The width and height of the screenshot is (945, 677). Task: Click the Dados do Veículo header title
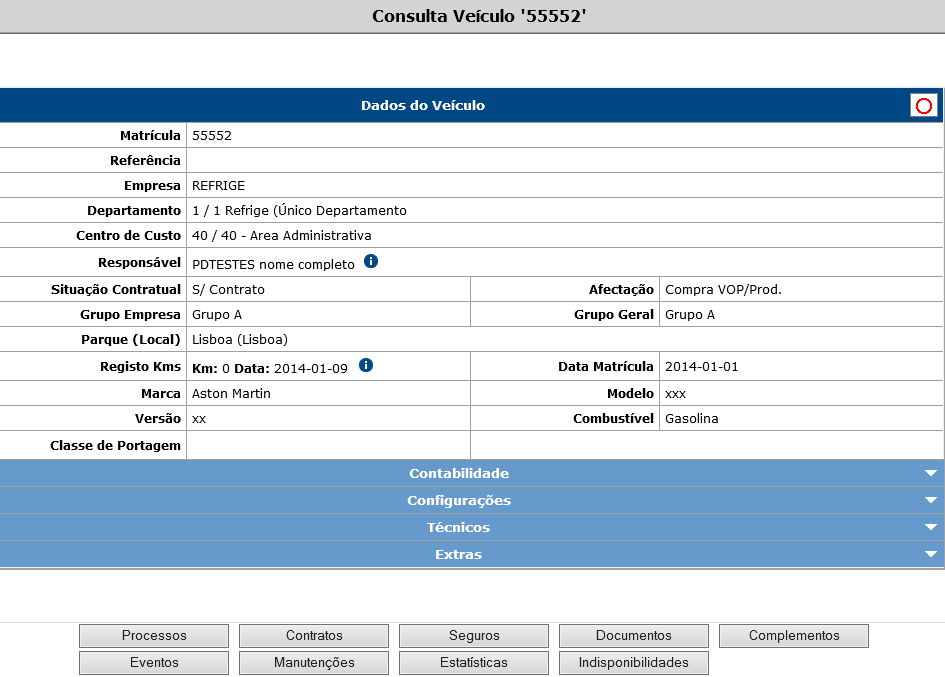tap(422, 105)
